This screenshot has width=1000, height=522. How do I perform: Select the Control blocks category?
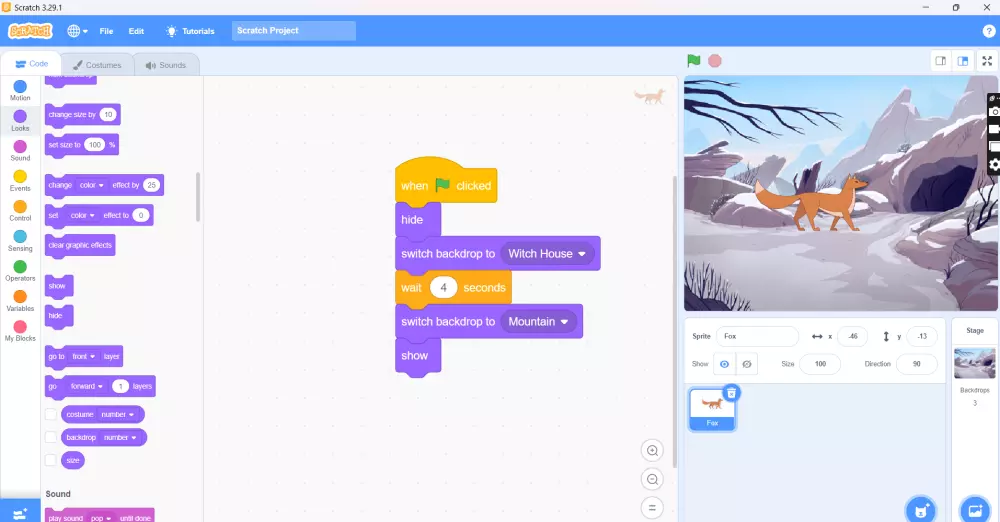20,211
